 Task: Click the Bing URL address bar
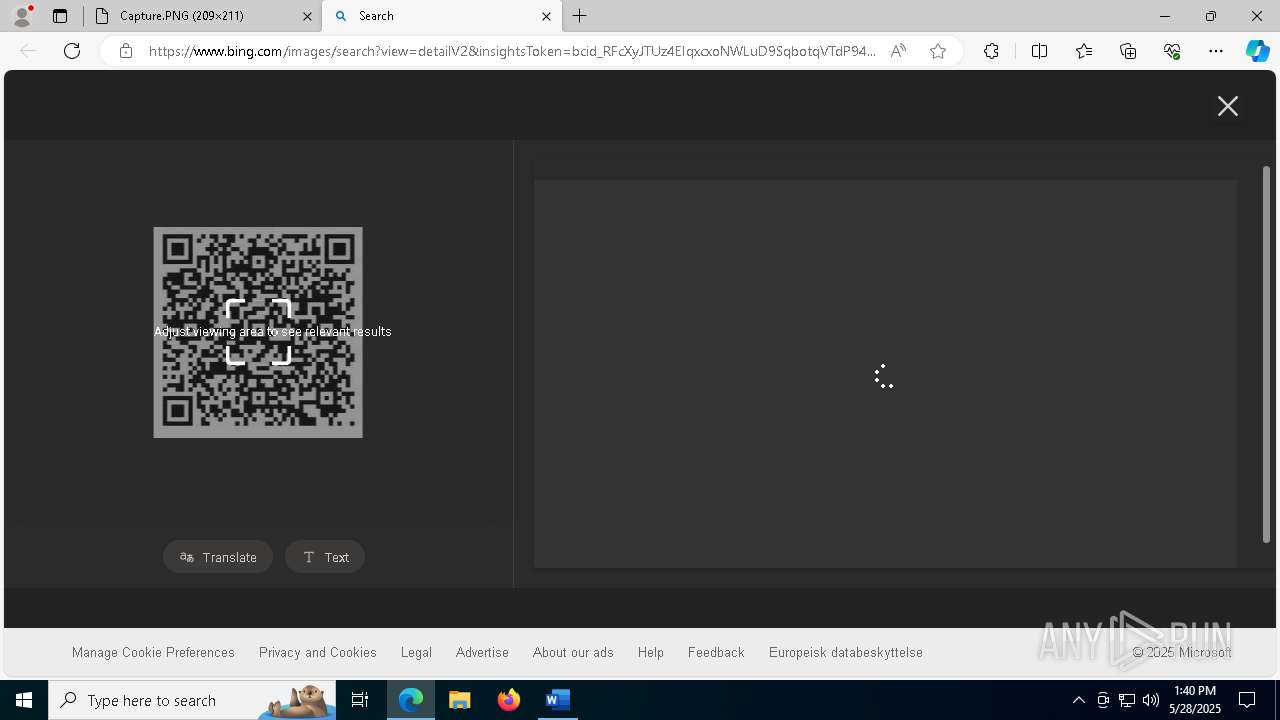coord(512,51)
